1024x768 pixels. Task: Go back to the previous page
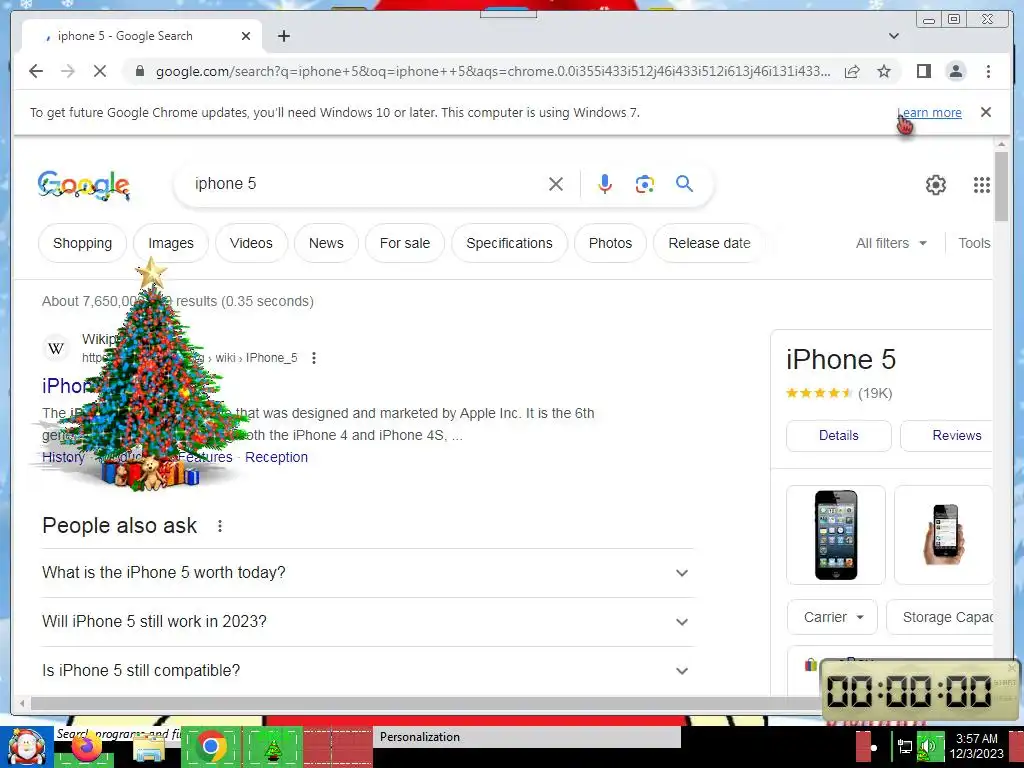tap(36, 71)
